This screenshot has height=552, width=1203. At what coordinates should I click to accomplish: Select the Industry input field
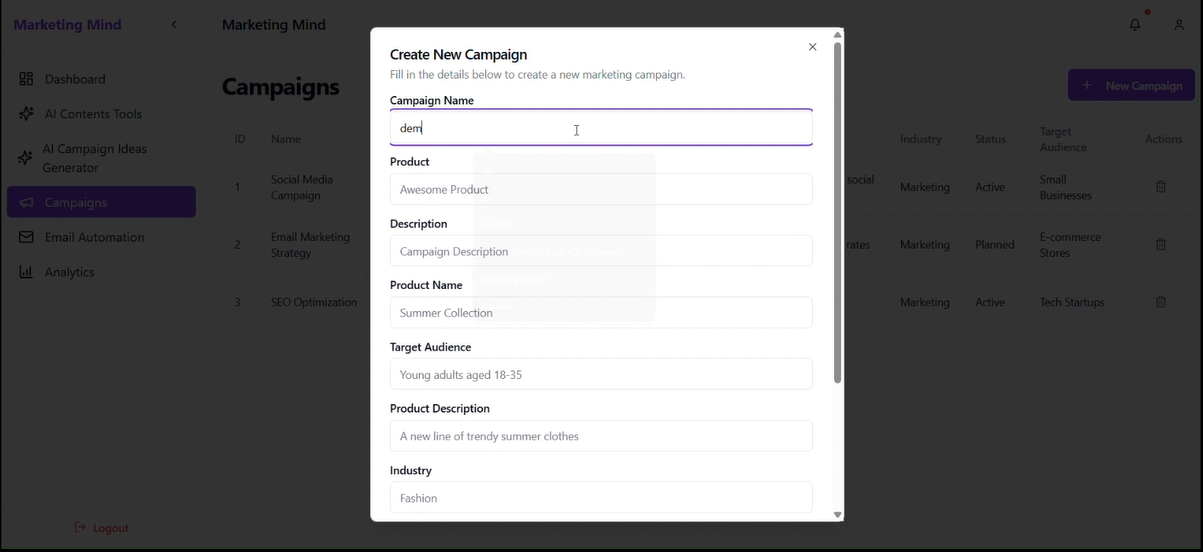(601, 498)
